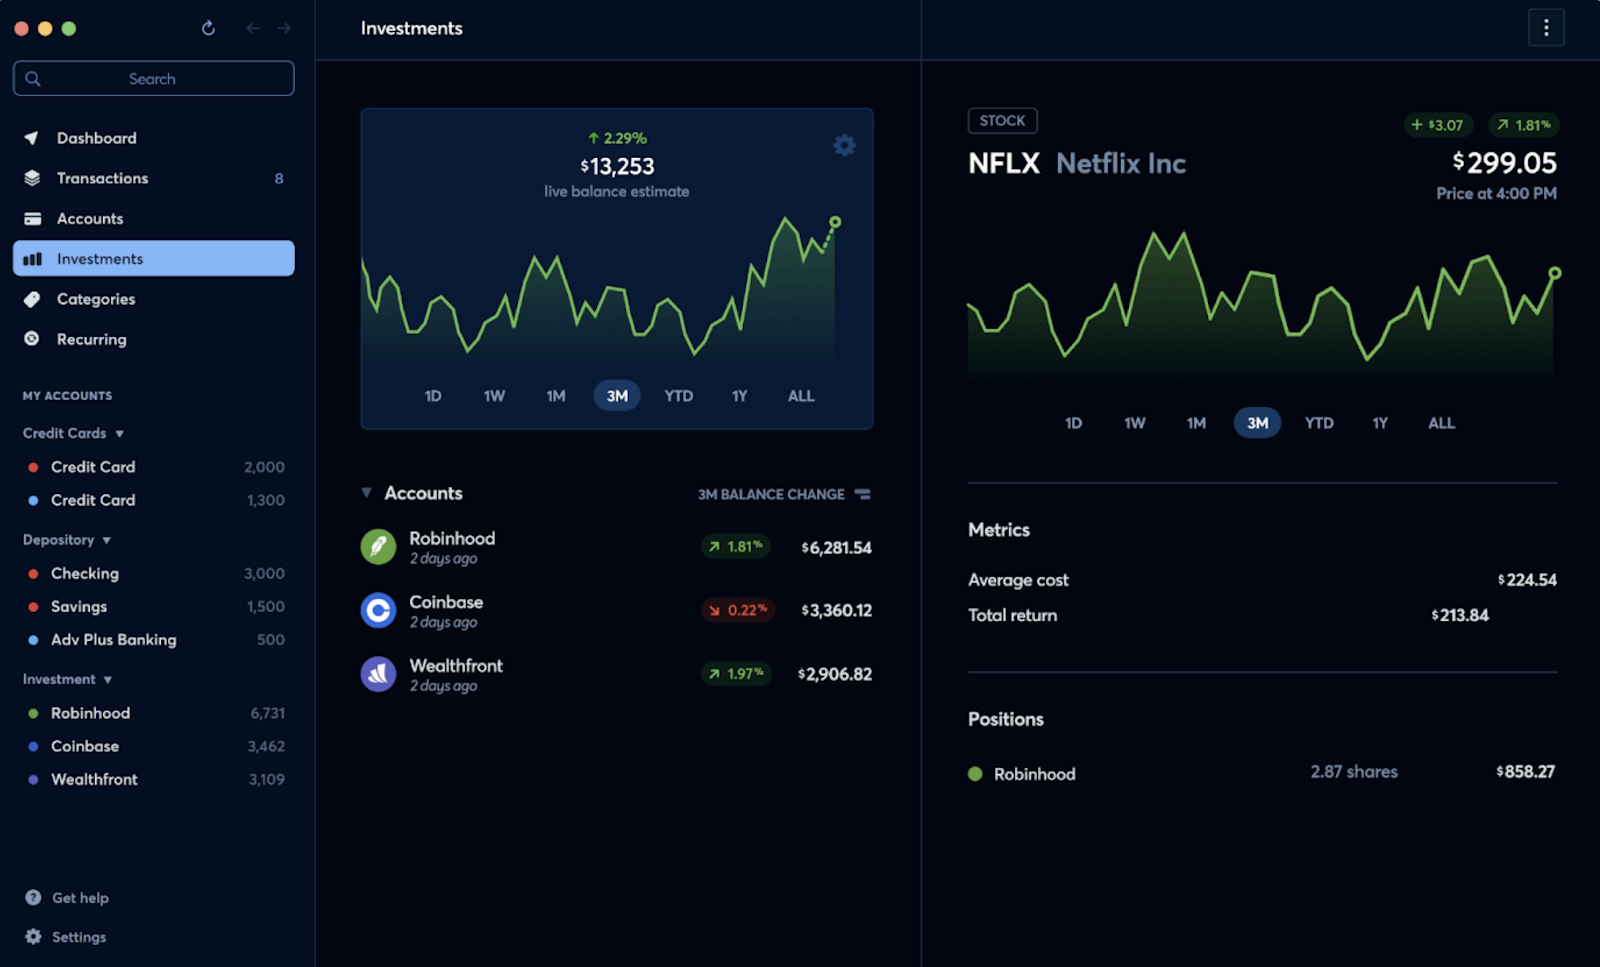The image size is (1600, 967).
Task: Open the Coinbase row in Accounts list
Action: click(x=616, y=610)
